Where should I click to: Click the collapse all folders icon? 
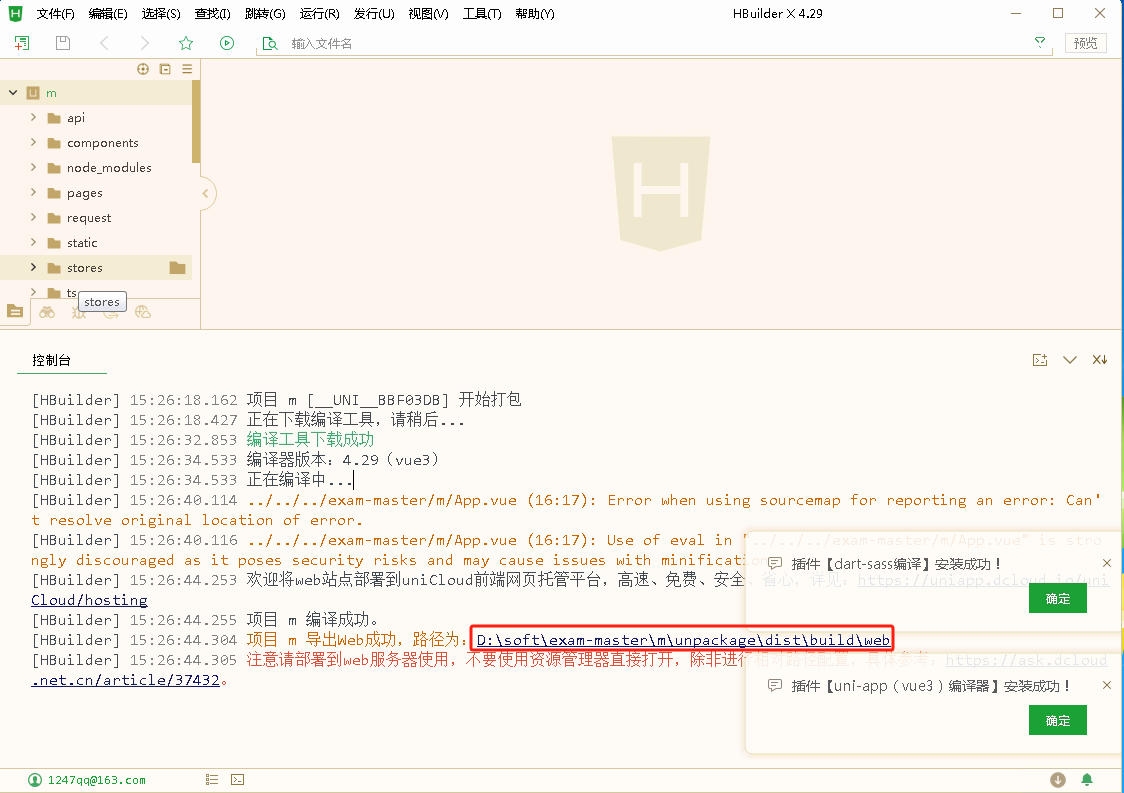pyautogui.click(x=165, y=69)
